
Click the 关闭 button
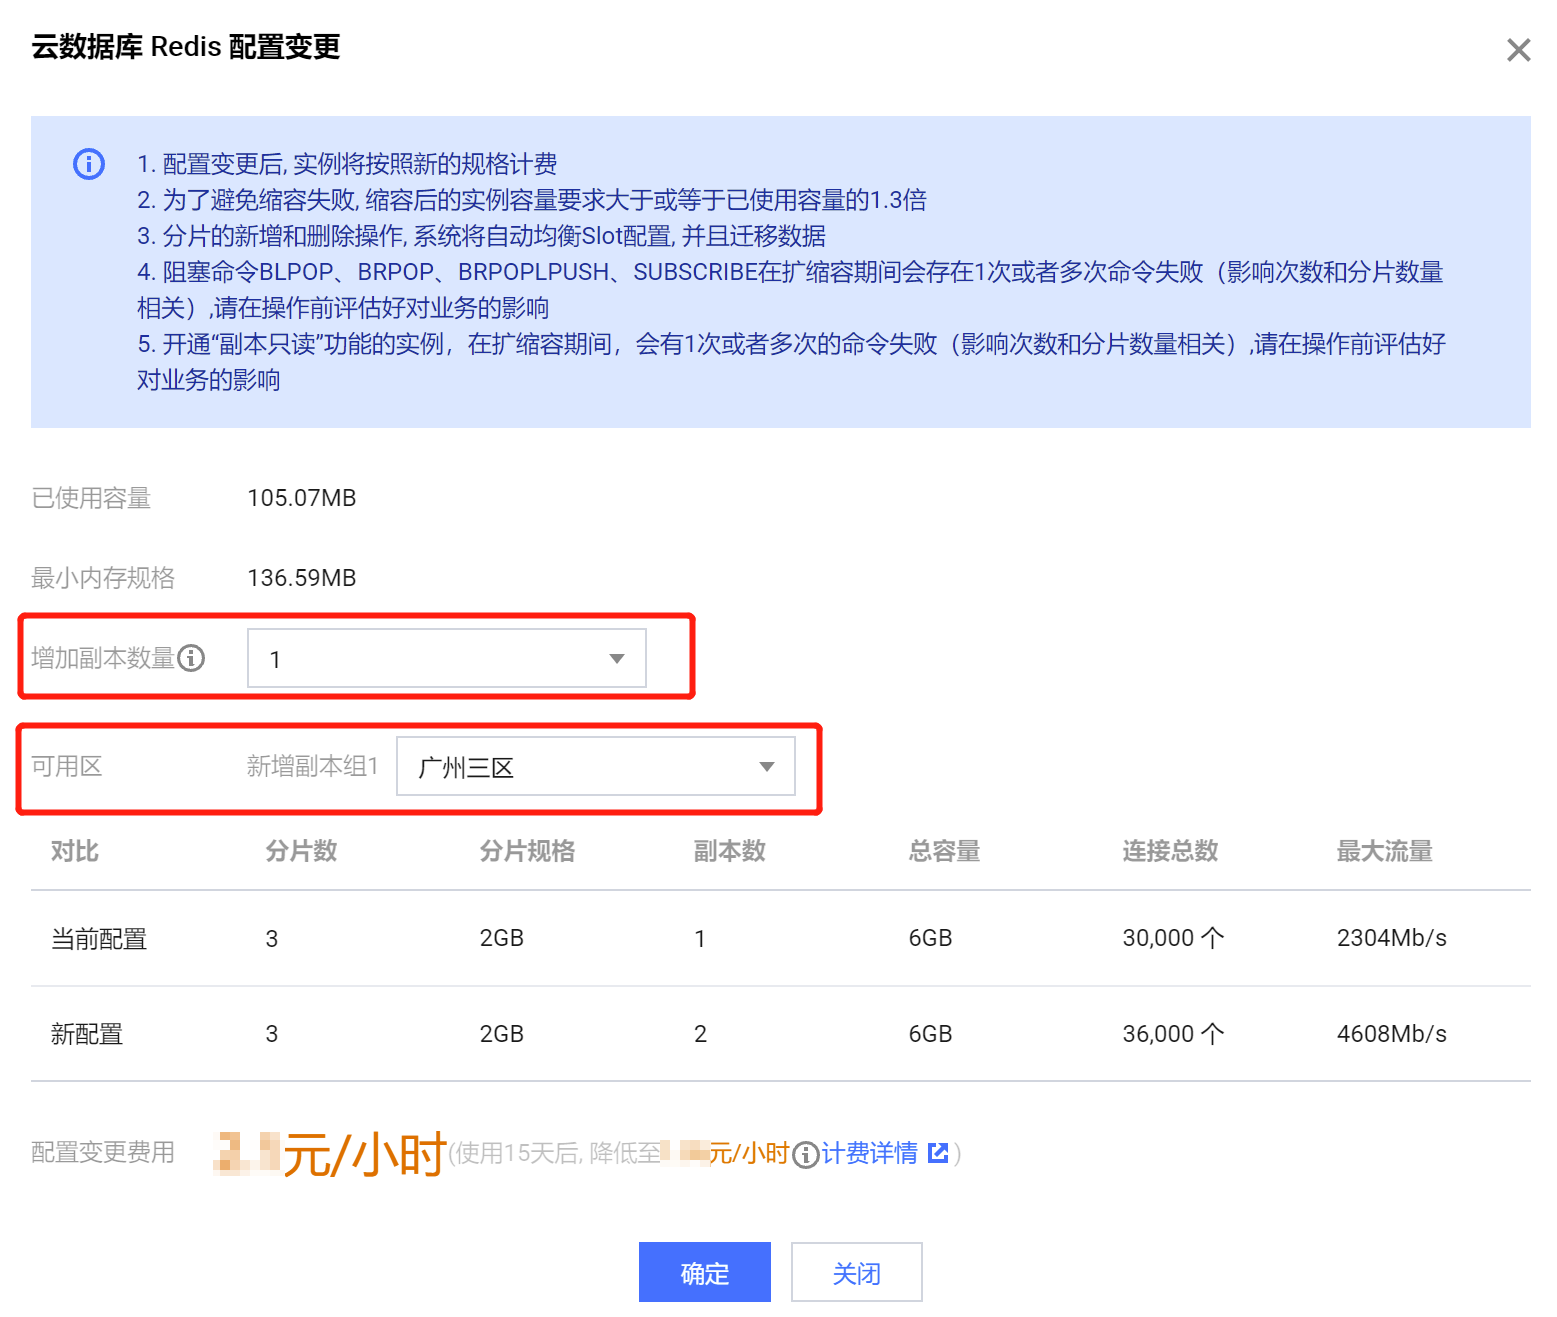857,1272
